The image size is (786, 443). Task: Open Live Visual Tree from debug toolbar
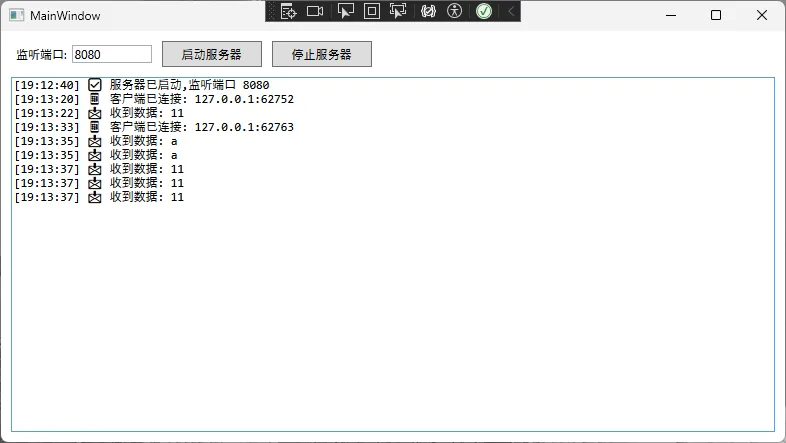coord(289,11)
